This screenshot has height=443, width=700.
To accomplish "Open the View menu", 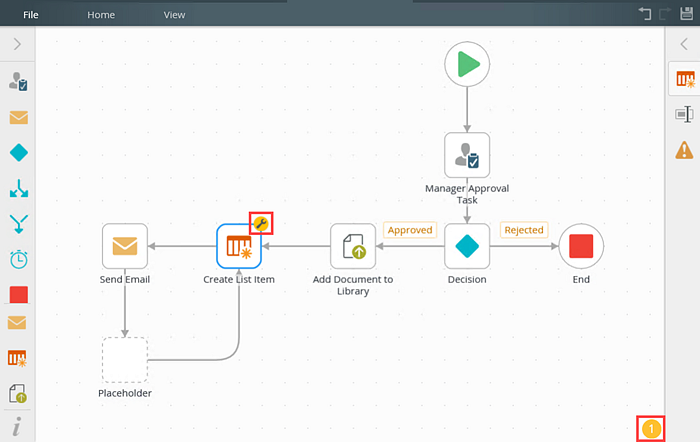I will coord(174,15).
